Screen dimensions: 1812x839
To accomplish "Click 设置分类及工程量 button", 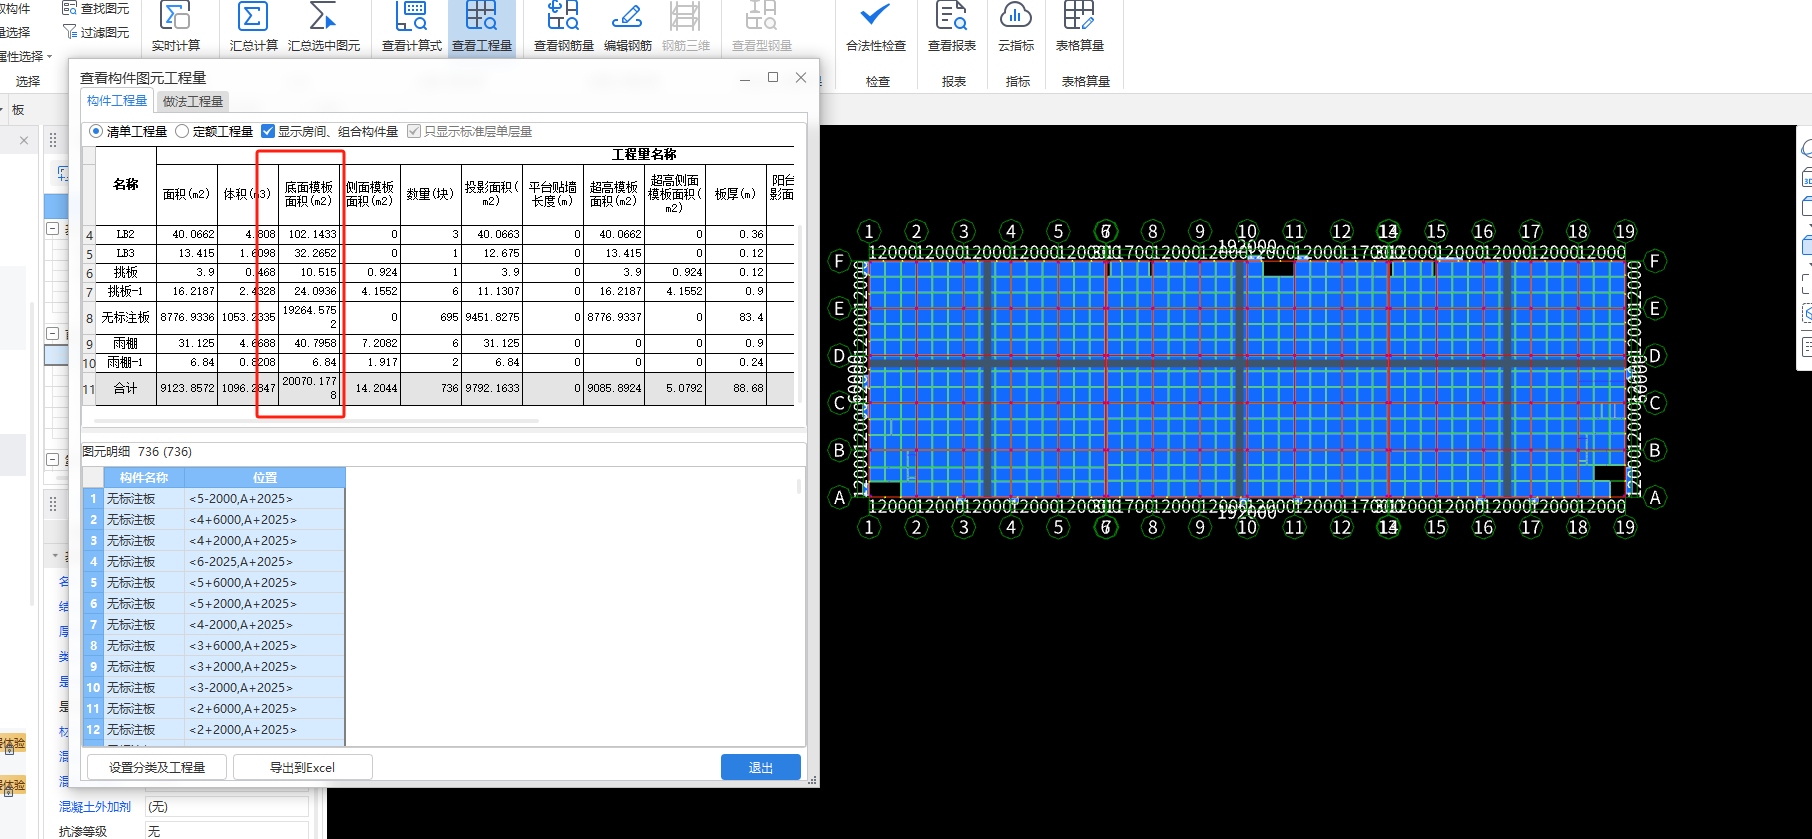I will click(x=157, y=767).
